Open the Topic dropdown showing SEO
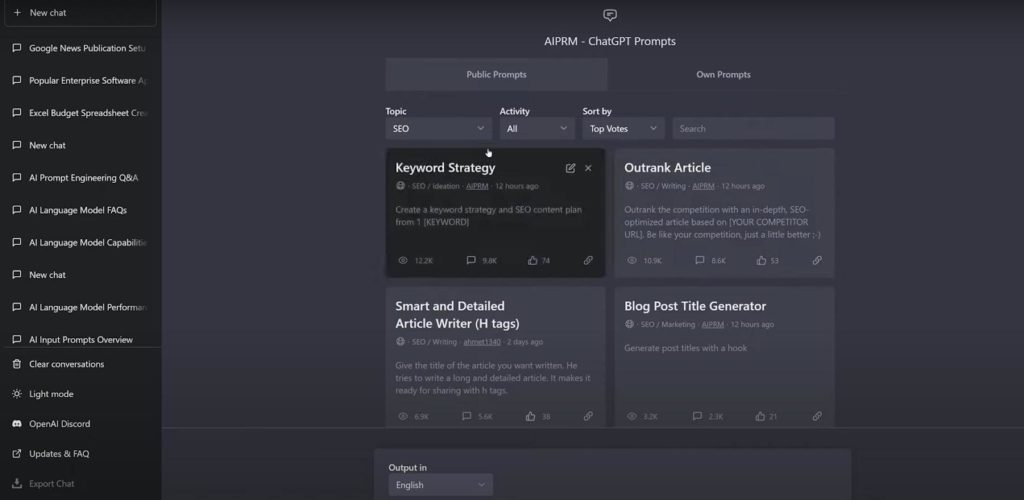Screen dimensions: 1024x500 pos(438,129)
